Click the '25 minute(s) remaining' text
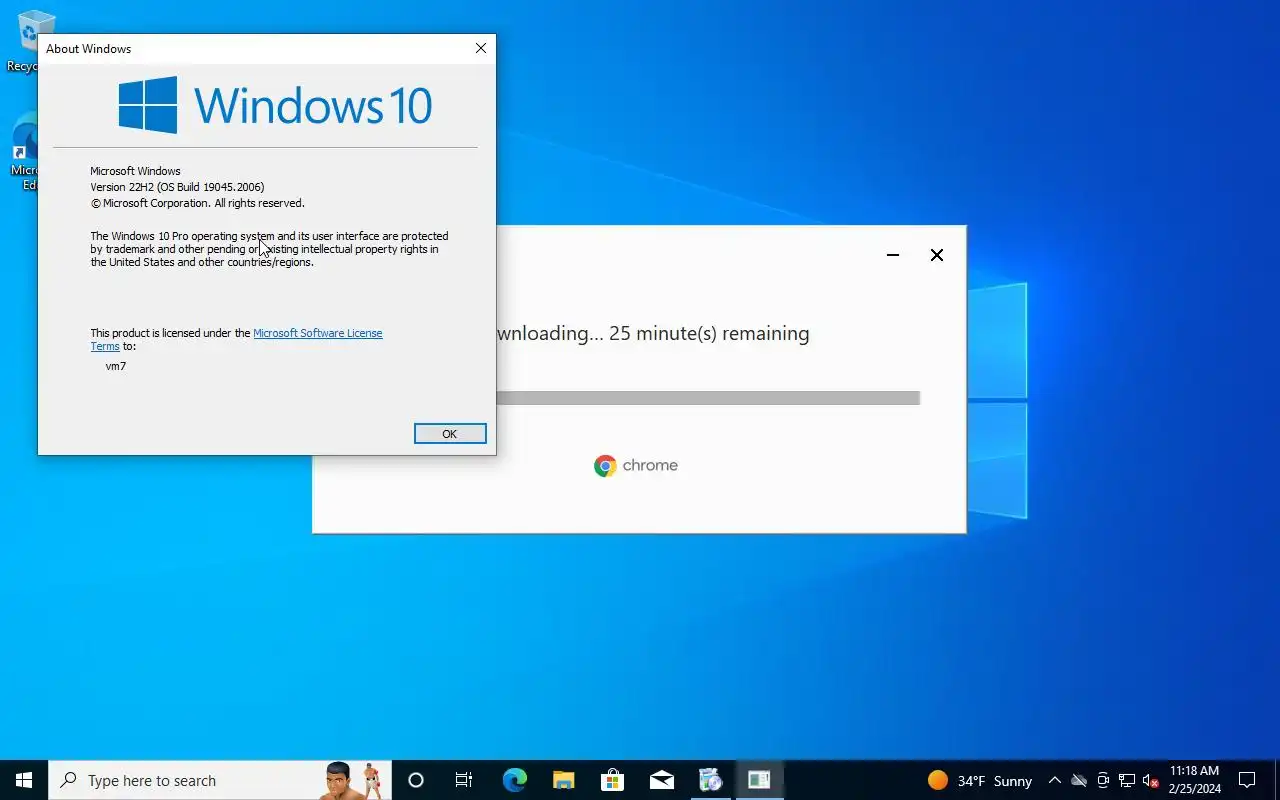1280x800 pixels. [x=709, y=334]
